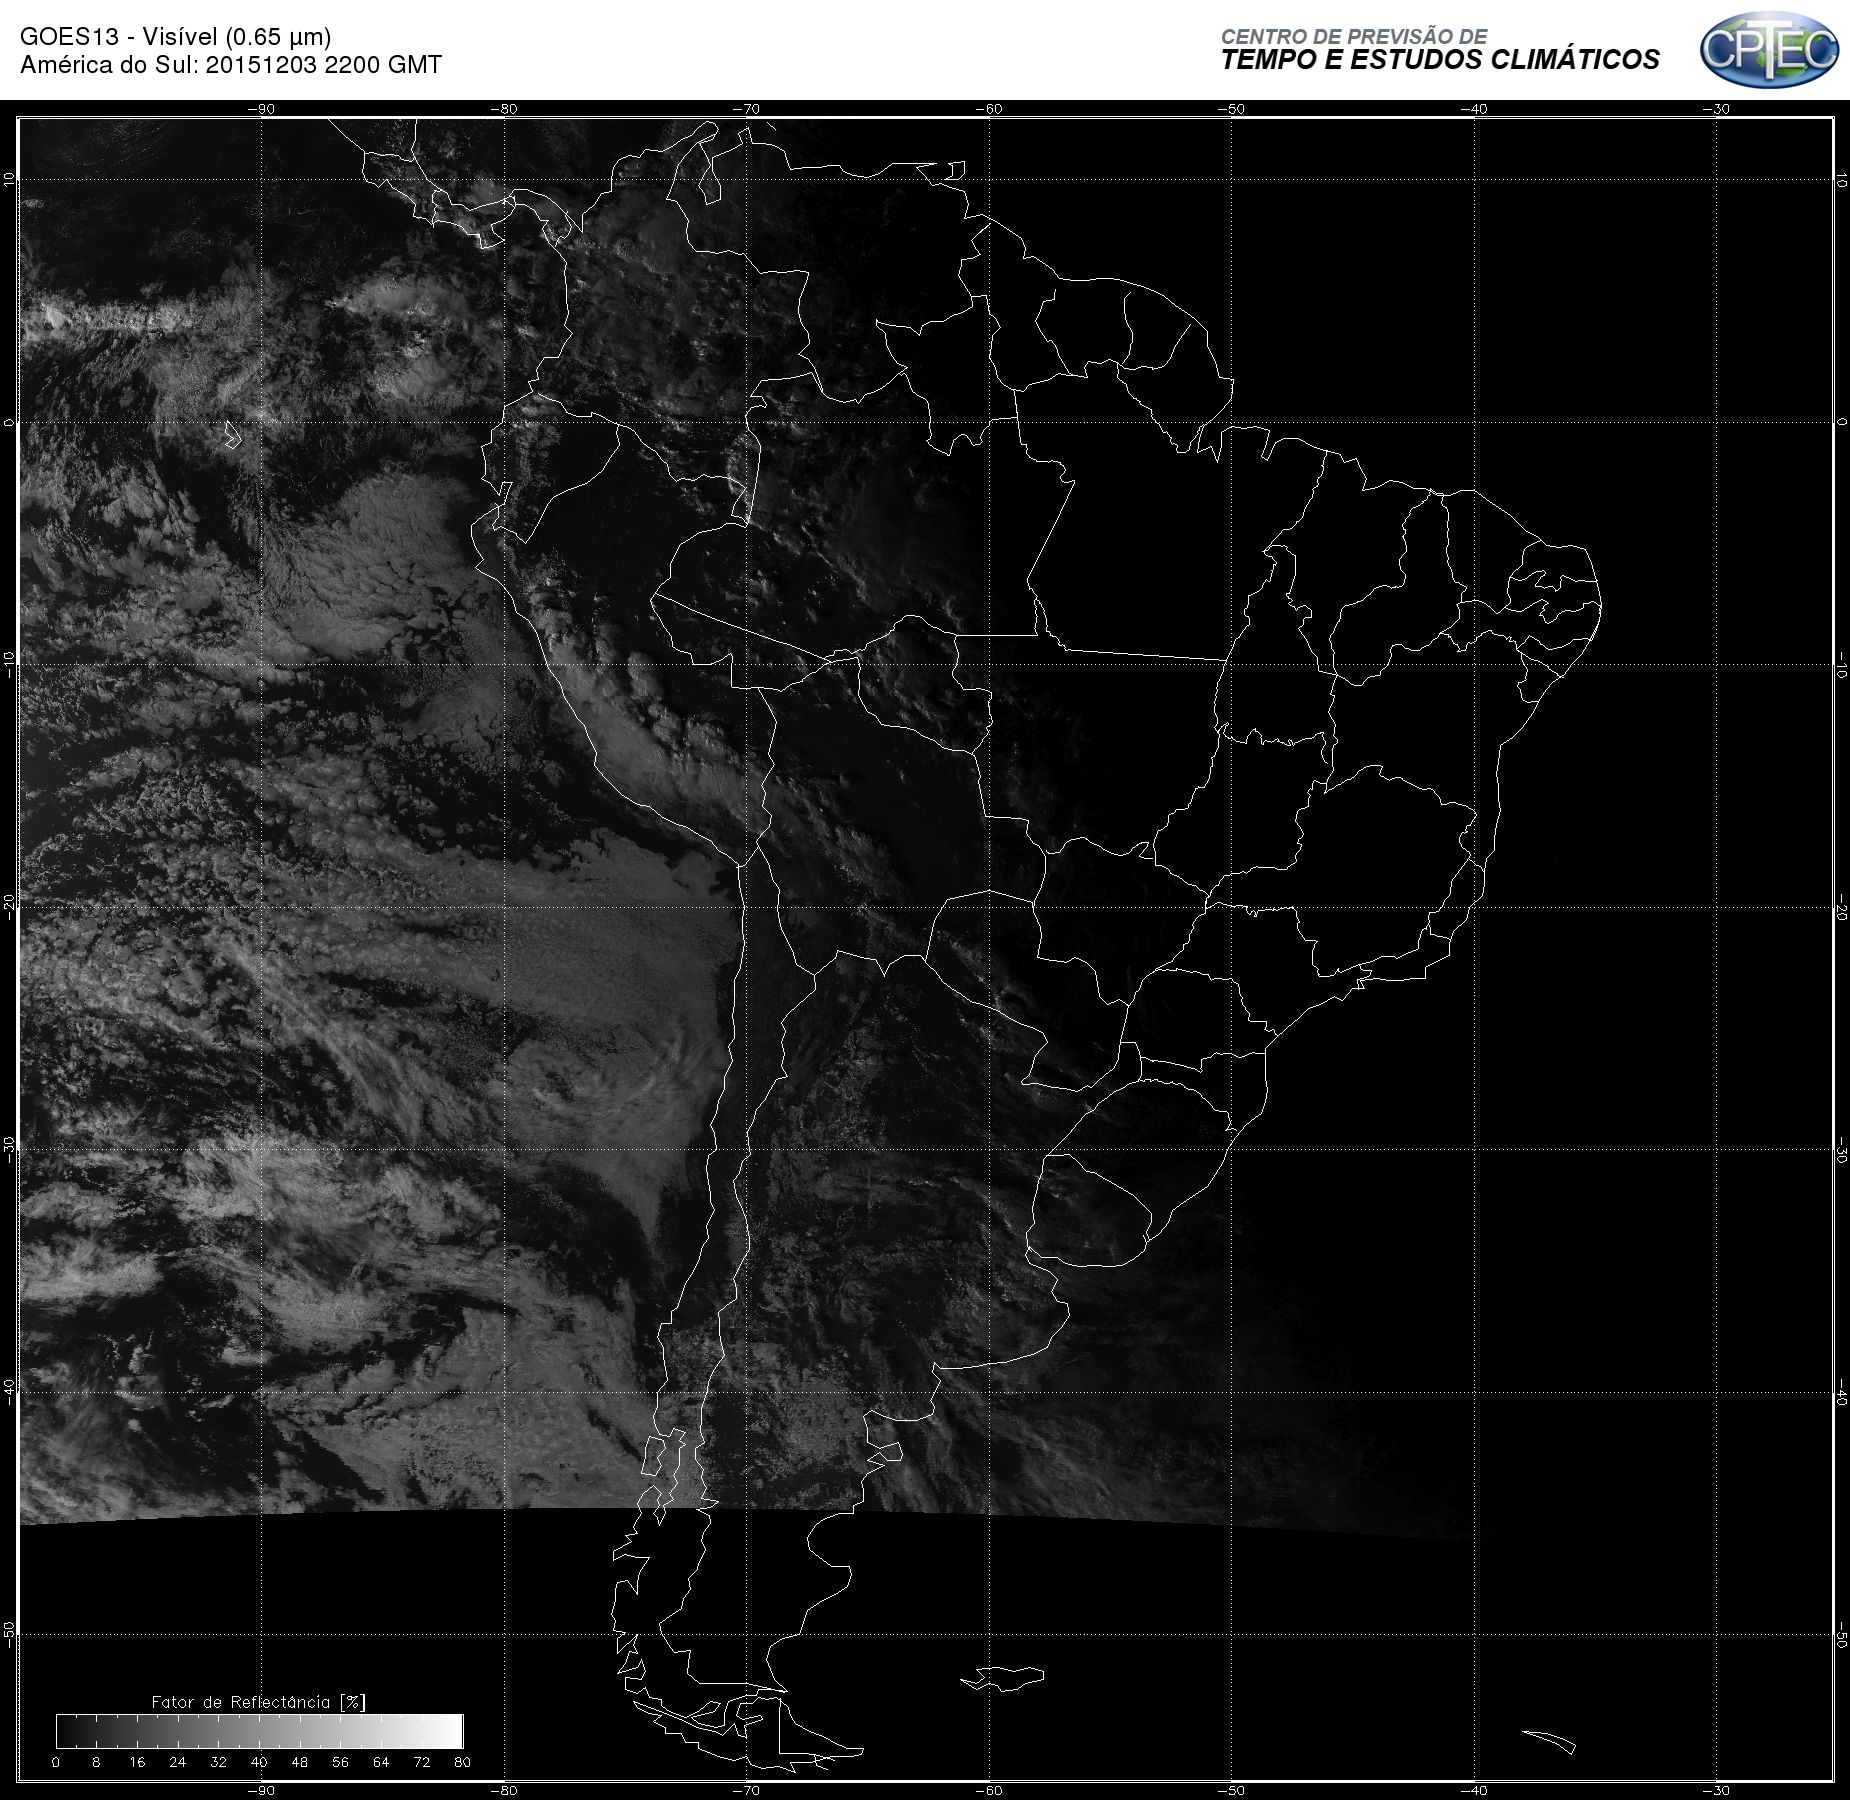Click the color bar's 56 tick label
Screen dimensions: 1850x1800
[340, 1762]
